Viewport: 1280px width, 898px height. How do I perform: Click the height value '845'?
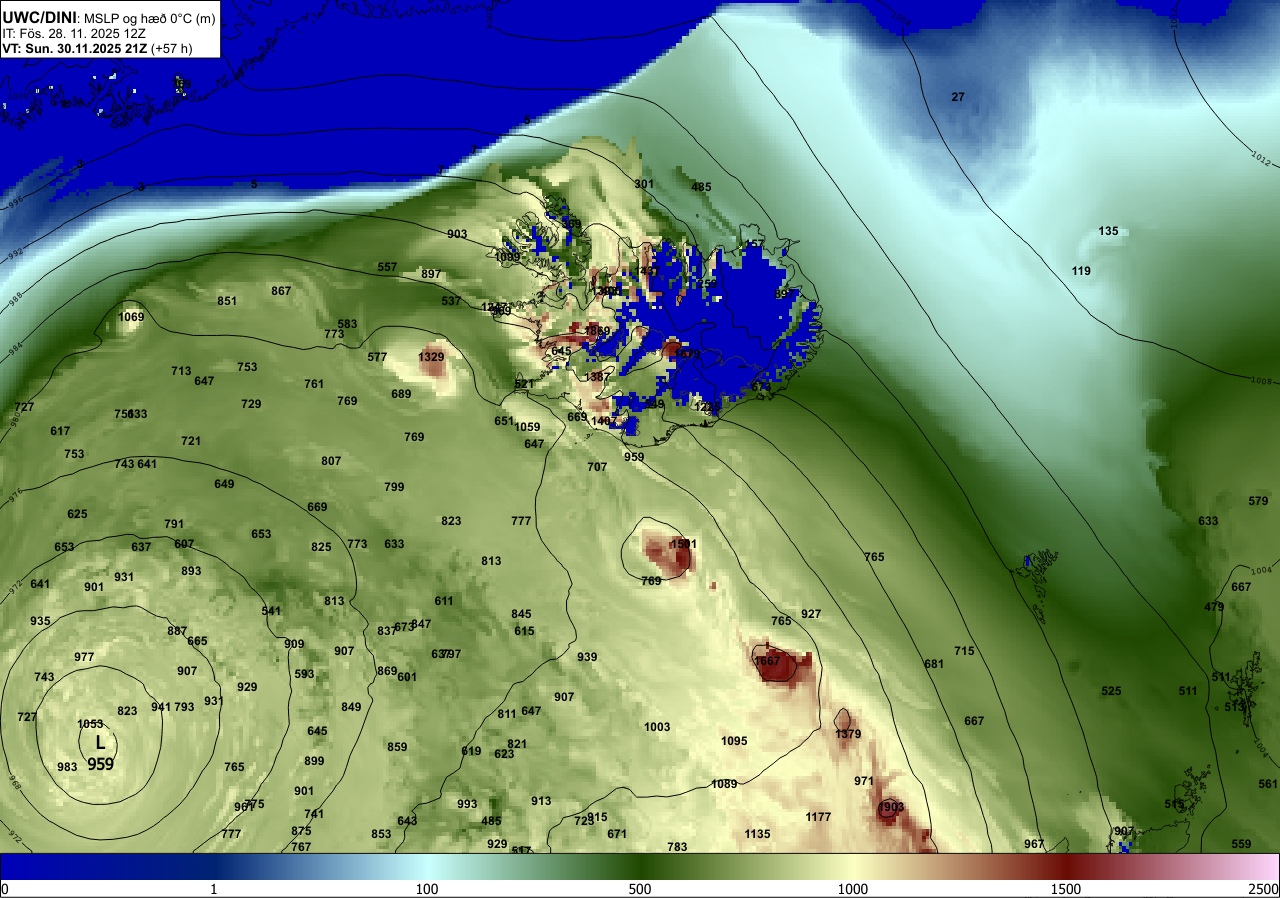521,614
